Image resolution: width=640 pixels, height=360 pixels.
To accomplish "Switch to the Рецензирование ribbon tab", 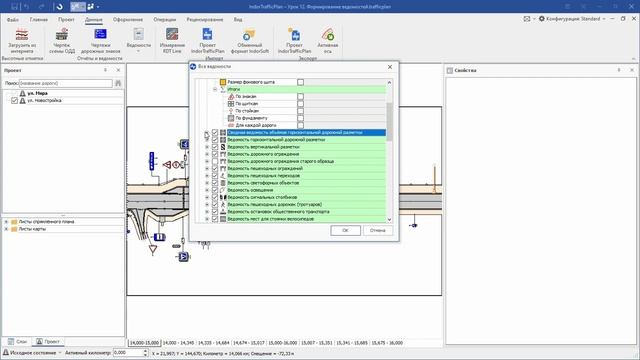I will [204, 20].
